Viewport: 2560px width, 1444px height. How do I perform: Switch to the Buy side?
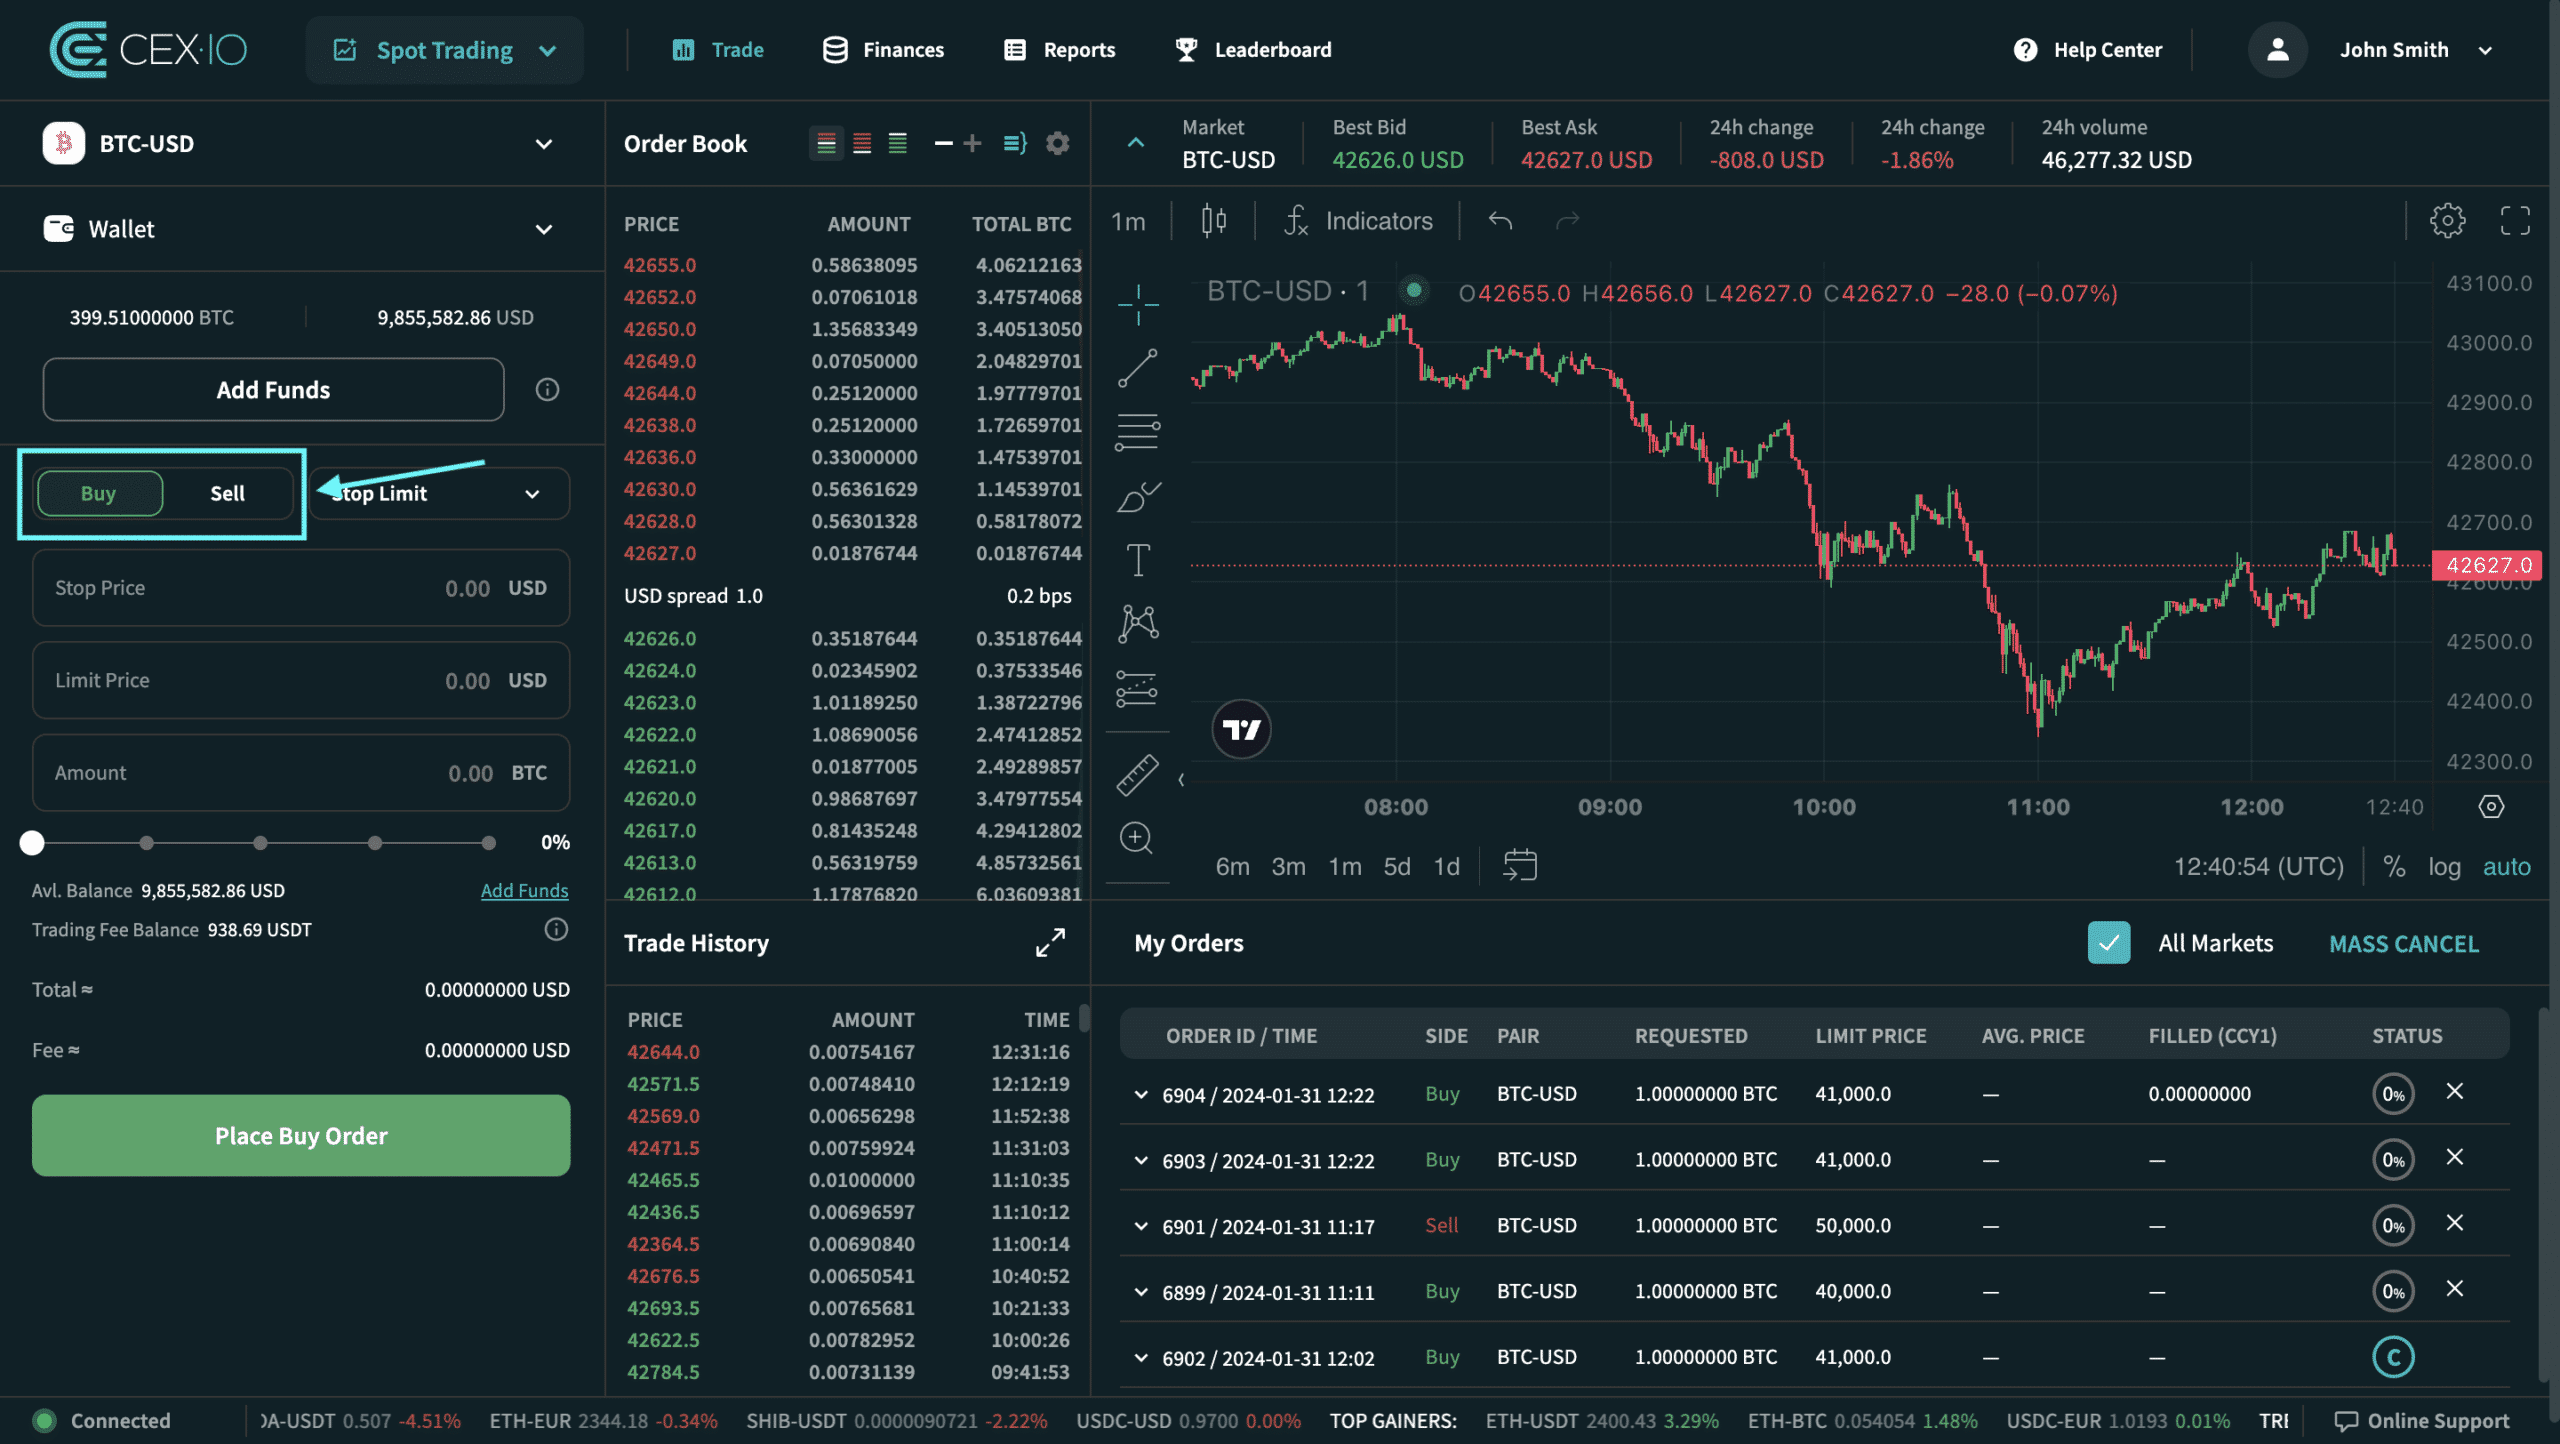(x=99, y=494)
